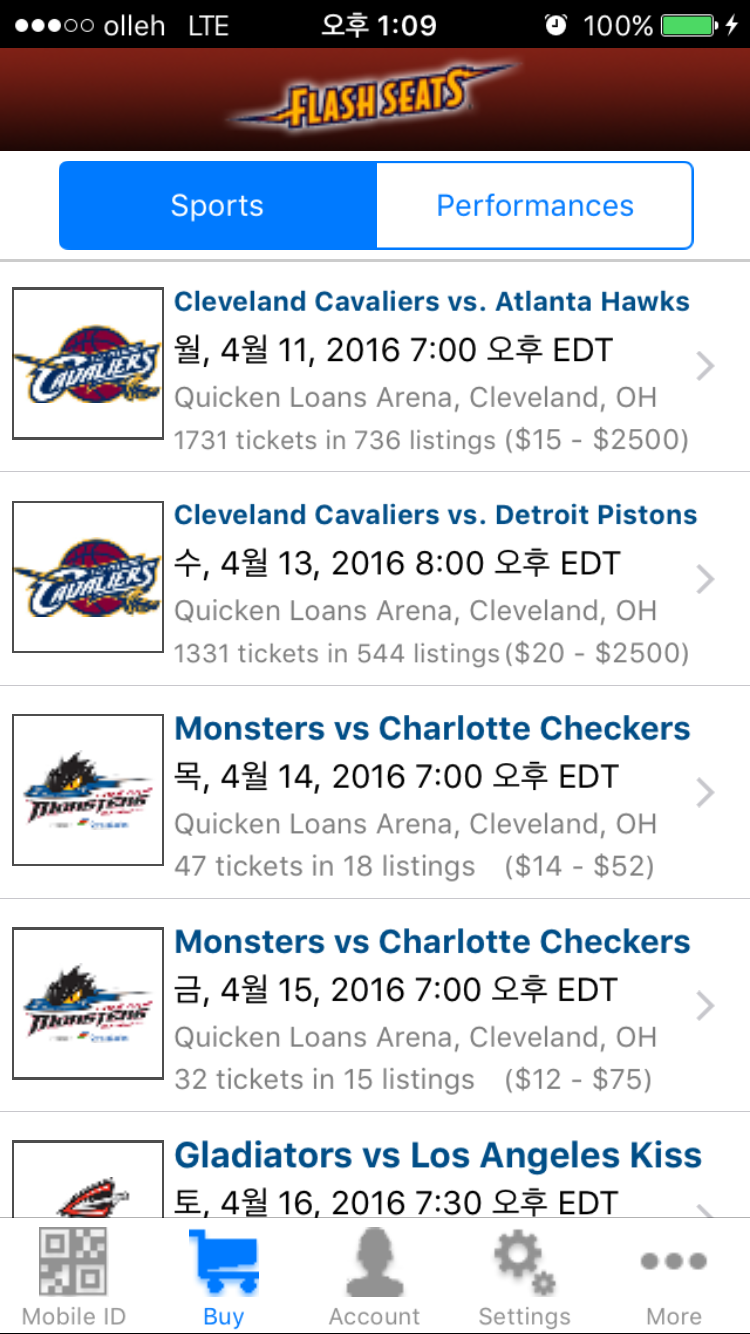Open the Mobile ID QR code tab
The image size is (750, 1334).
[x=74, y=1275]
